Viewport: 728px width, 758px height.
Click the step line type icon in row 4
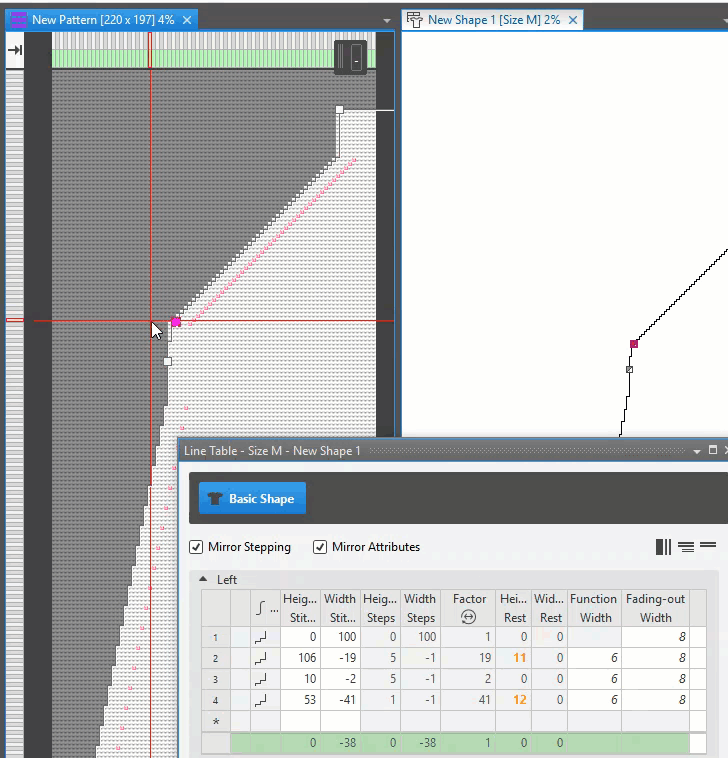(x=261, y=699)
